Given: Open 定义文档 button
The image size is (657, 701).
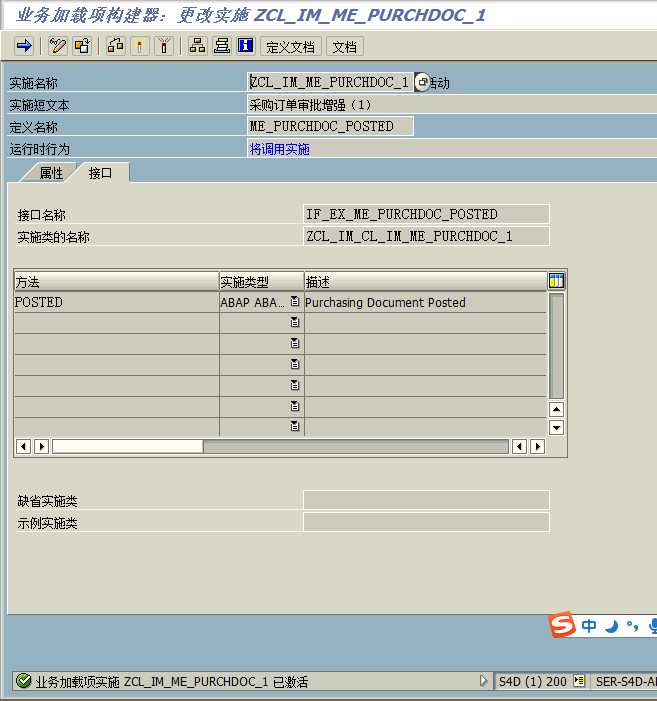Looking at the screenshot, I should coord(291,46).
